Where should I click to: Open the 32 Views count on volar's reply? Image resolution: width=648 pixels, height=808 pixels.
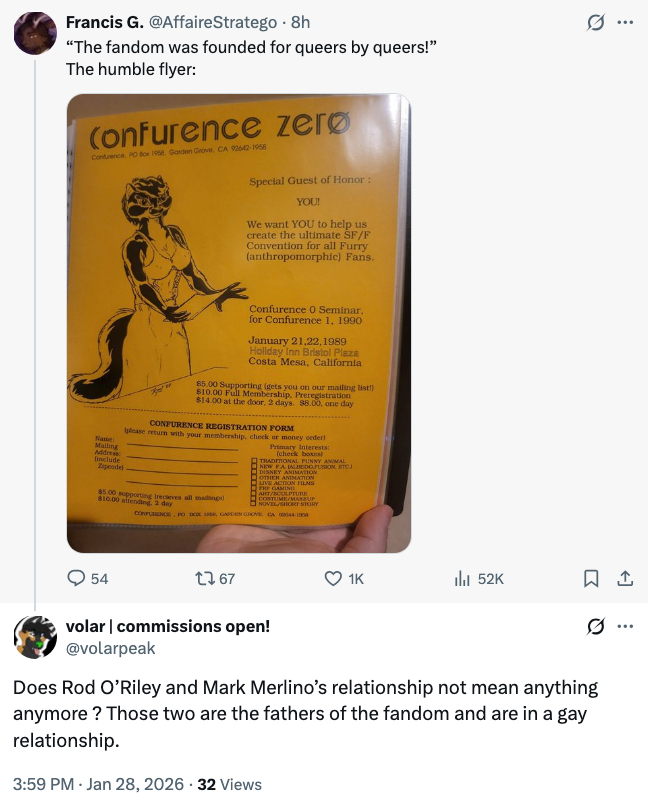pos(230,784)
